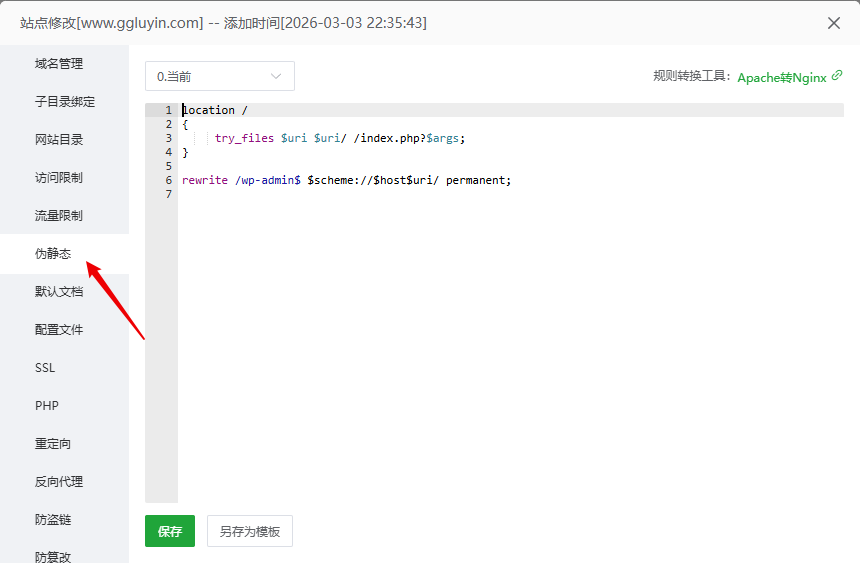Click the dropdown chevron arrow

point(277,76)
